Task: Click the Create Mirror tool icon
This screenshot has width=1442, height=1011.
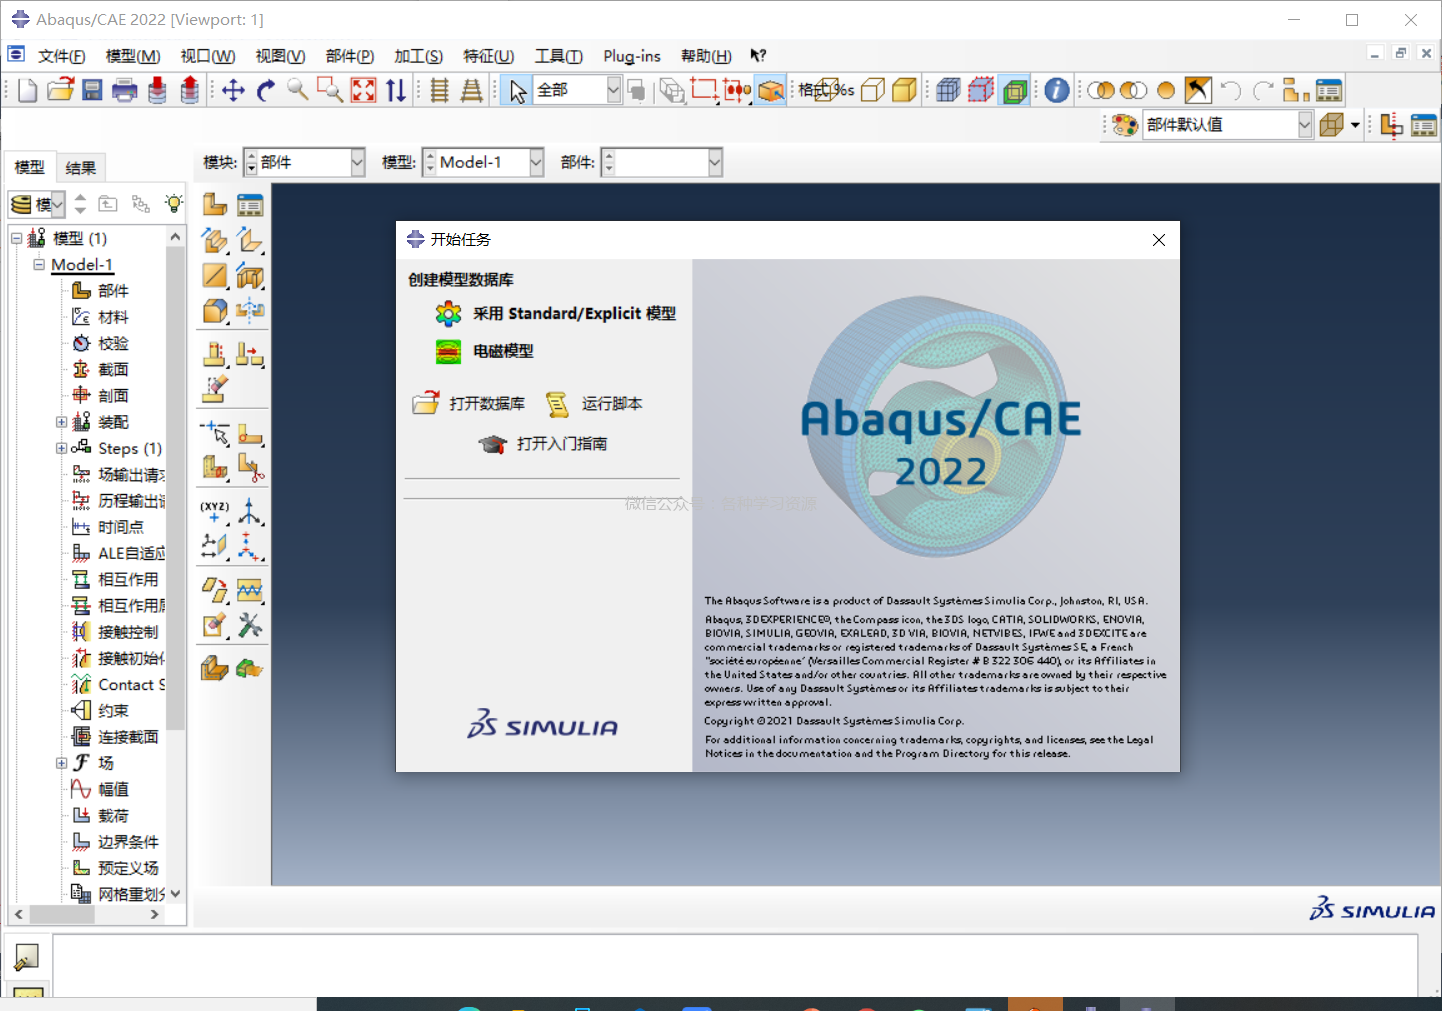Action: click(x=250, y=311)
